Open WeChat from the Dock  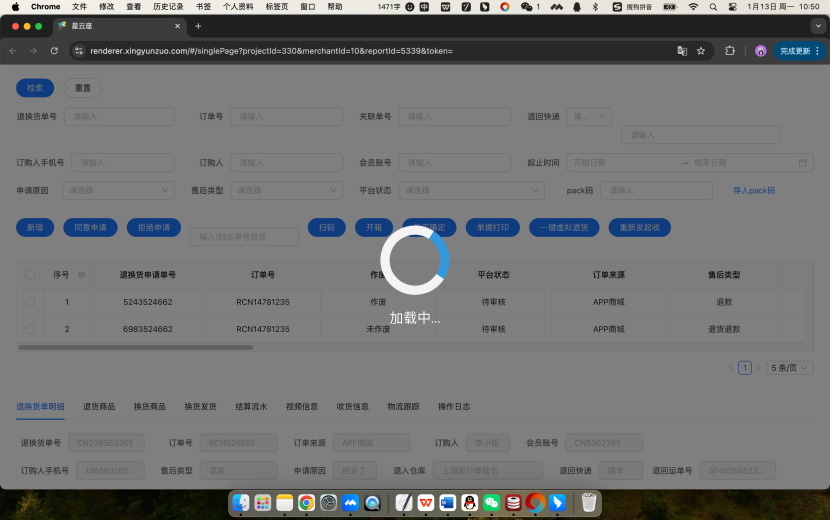[x=491, y=502]
